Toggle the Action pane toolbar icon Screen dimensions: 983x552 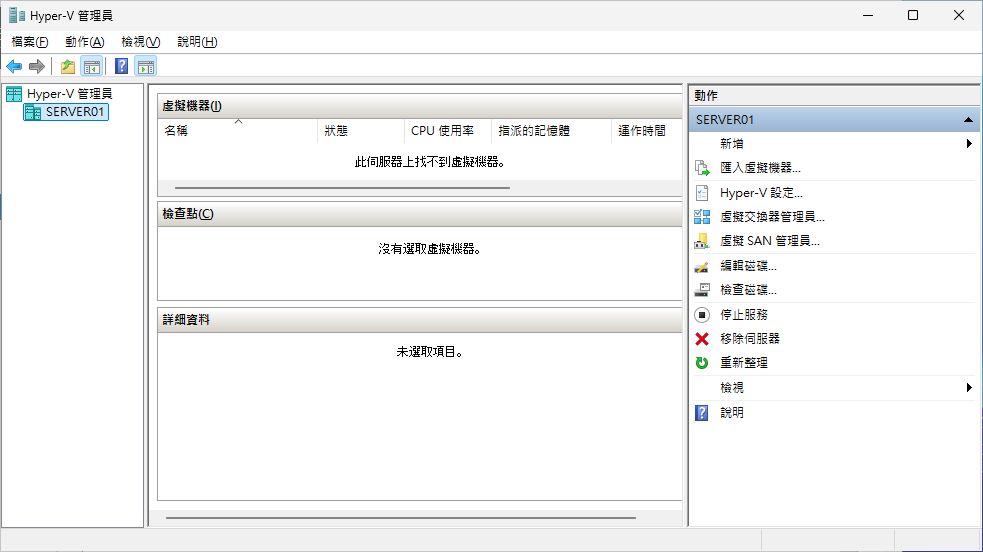click(x=146, y=66)
